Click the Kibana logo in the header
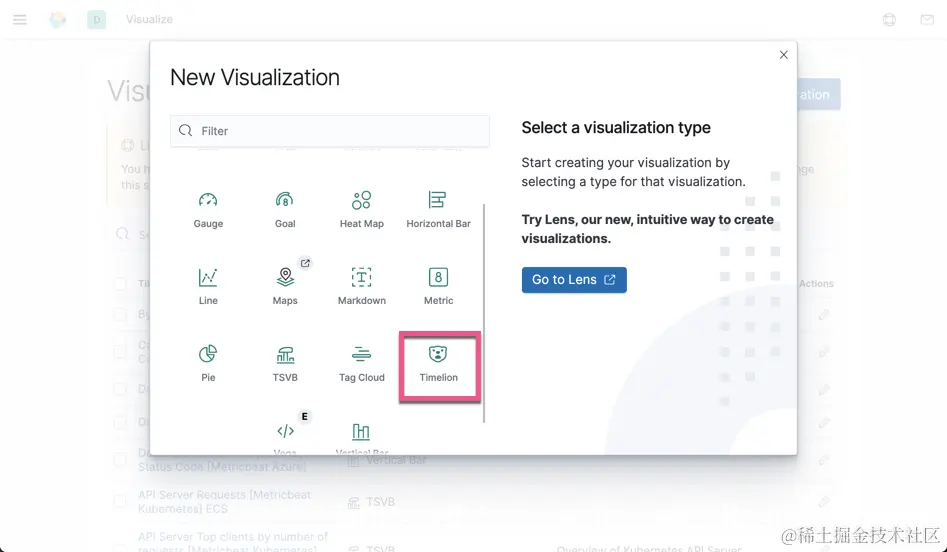Screen dimensions: 947x552 point(58,19)
